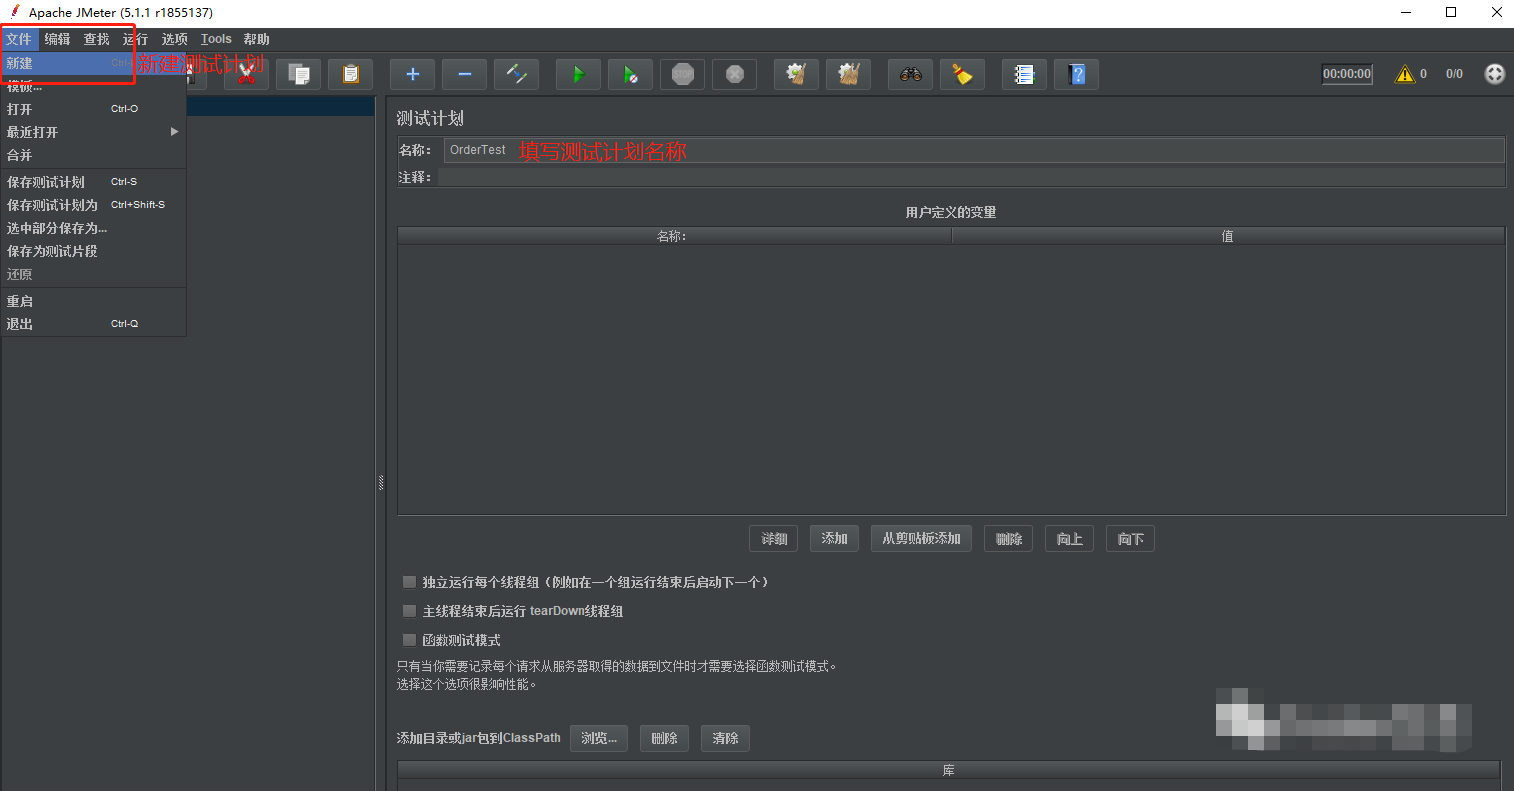Enable run tearDown thread groups after shutdown checkbox
This screenshot has width=1514, height=791.
point(409,611)
